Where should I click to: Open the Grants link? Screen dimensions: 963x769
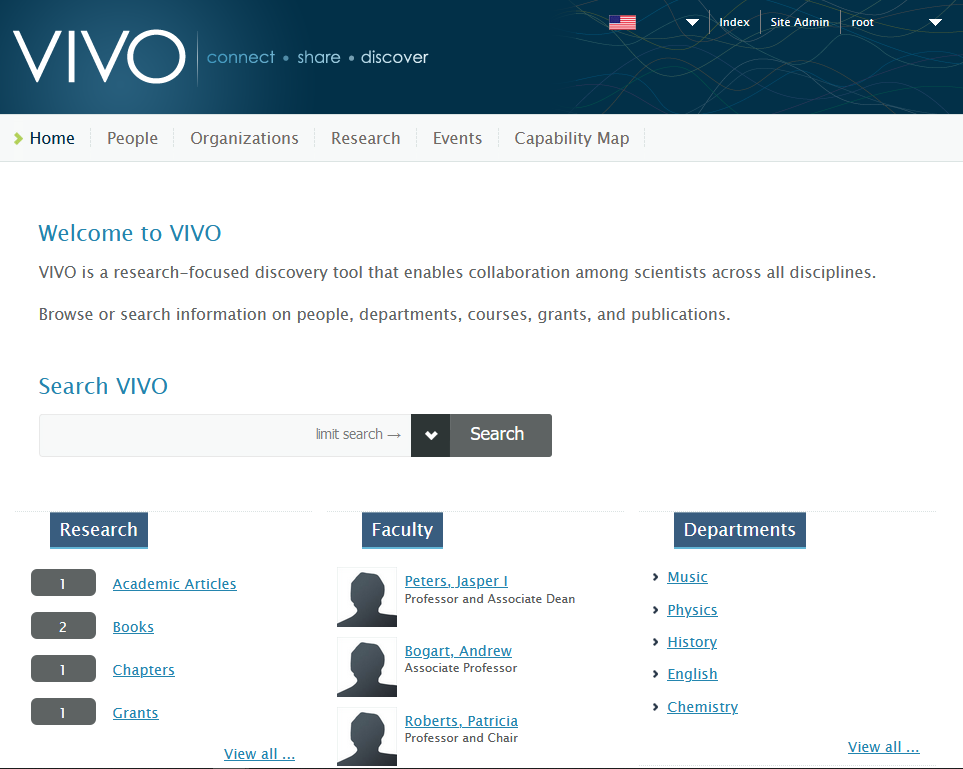pyautogui.click(x=136, y=712)
